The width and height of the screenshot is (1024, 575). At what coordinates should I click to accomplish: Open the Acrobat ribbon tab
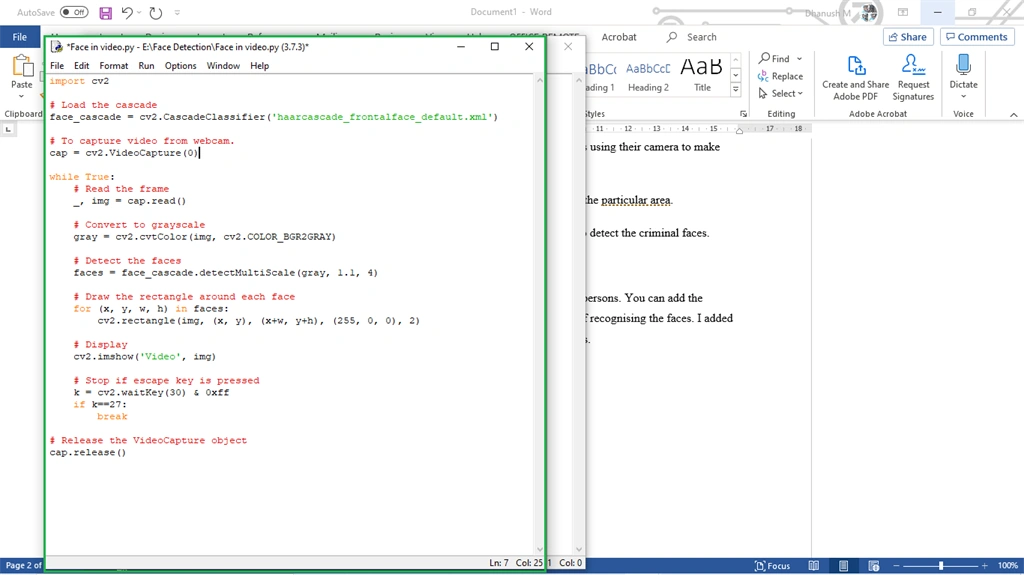(x=618, y=37)
